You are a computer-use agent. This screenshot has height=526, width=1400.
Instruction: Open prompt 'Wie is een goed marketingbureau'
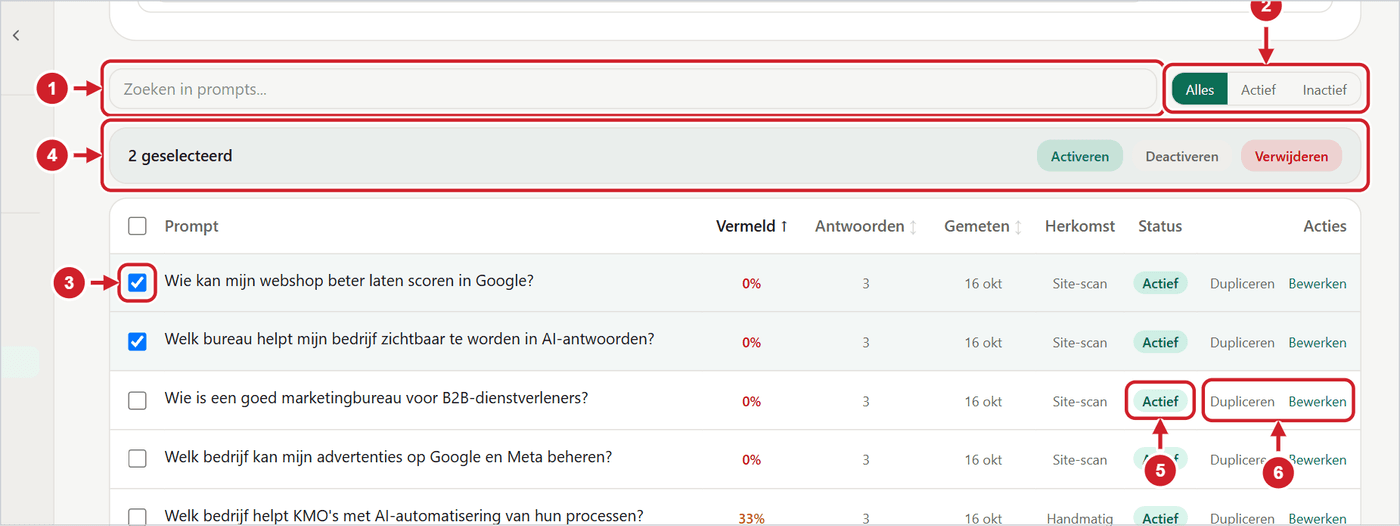(376, 398)
